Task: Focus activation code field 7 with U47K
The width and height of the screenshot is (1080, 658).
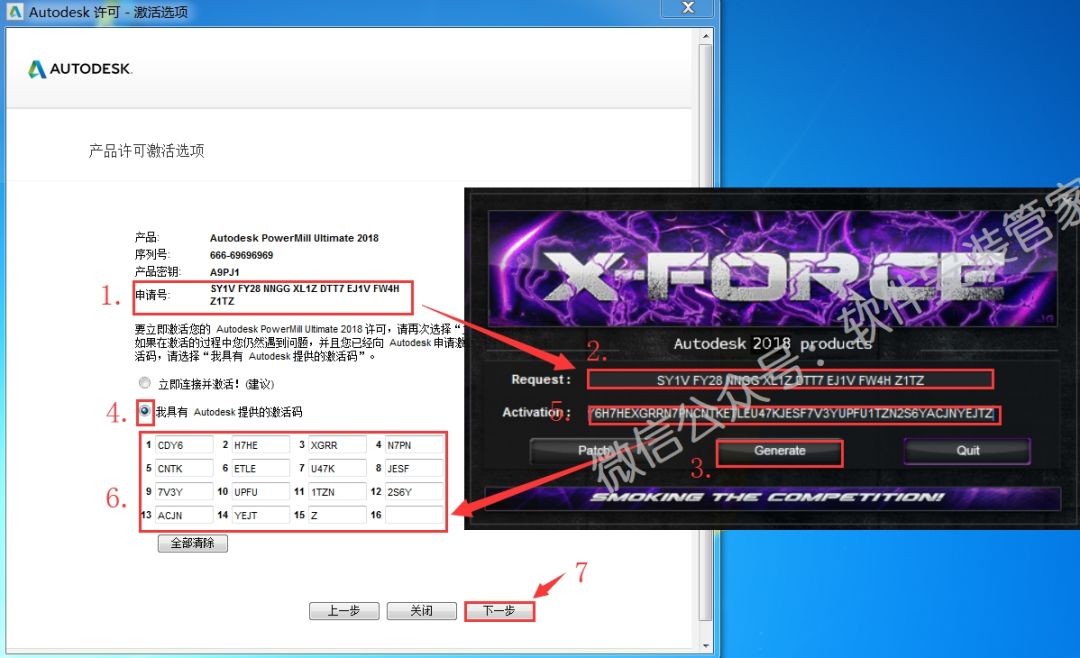Action: (x=337, y=468)
